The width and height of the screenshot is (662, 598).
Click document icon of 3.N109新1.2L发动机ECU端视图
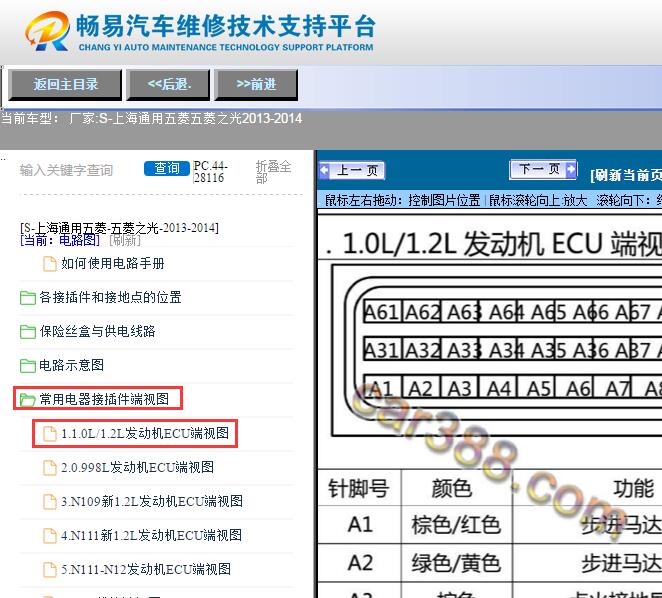click(50, 502)
